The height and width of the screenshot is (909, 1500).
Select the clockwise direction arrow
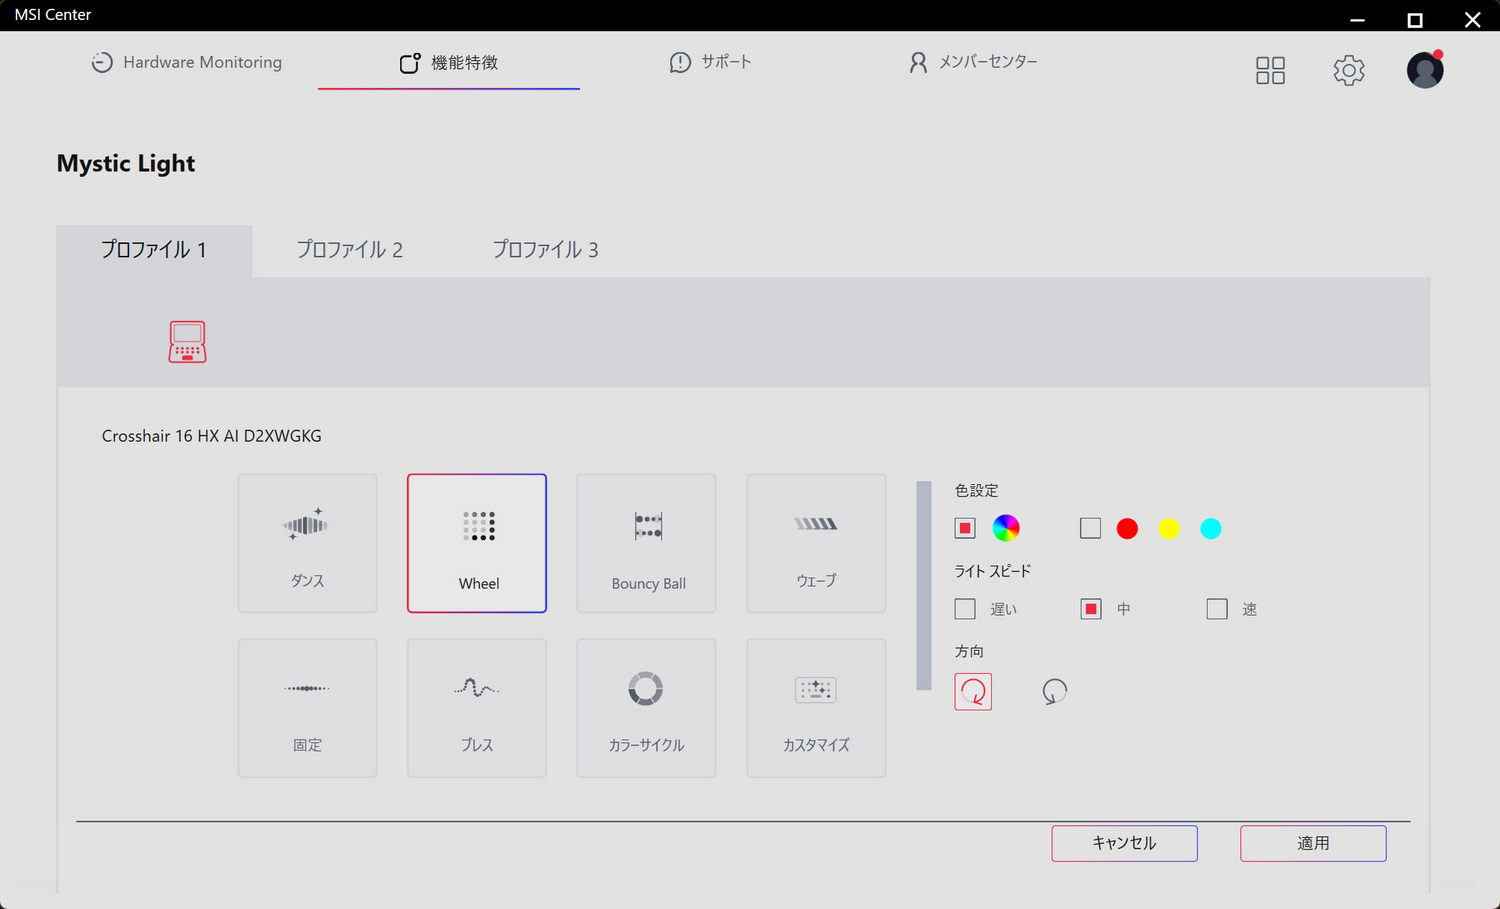pos(973,691)
